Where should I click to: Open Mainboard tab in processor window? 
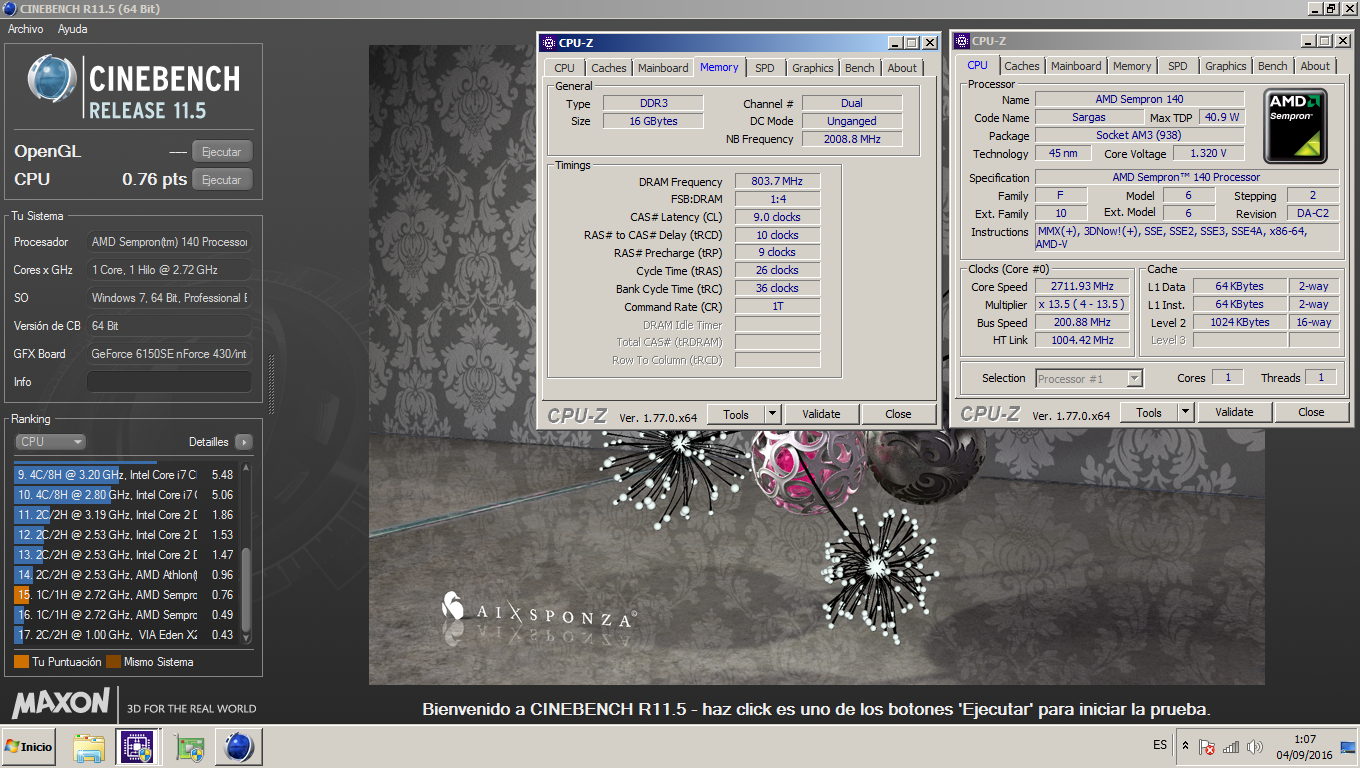pyautogui.click(x=1076, y=66)
